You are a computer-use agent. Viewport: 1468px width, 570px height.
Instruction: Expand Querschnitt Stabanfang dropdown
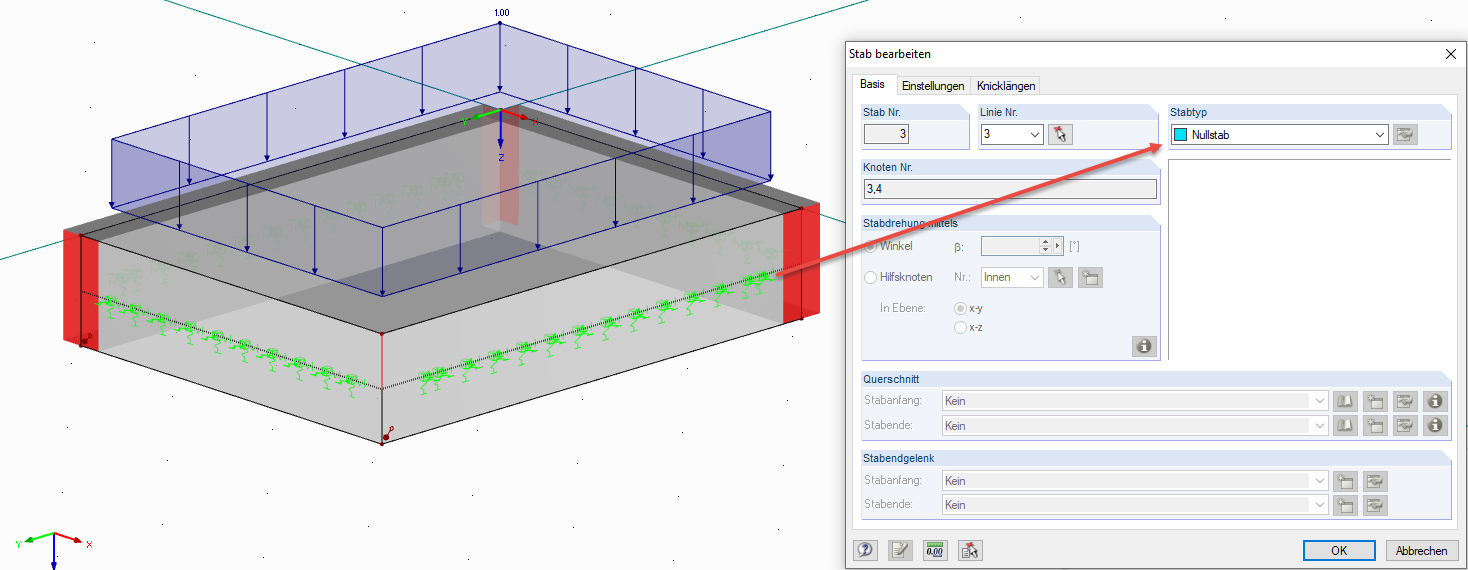pos(1320,400)
